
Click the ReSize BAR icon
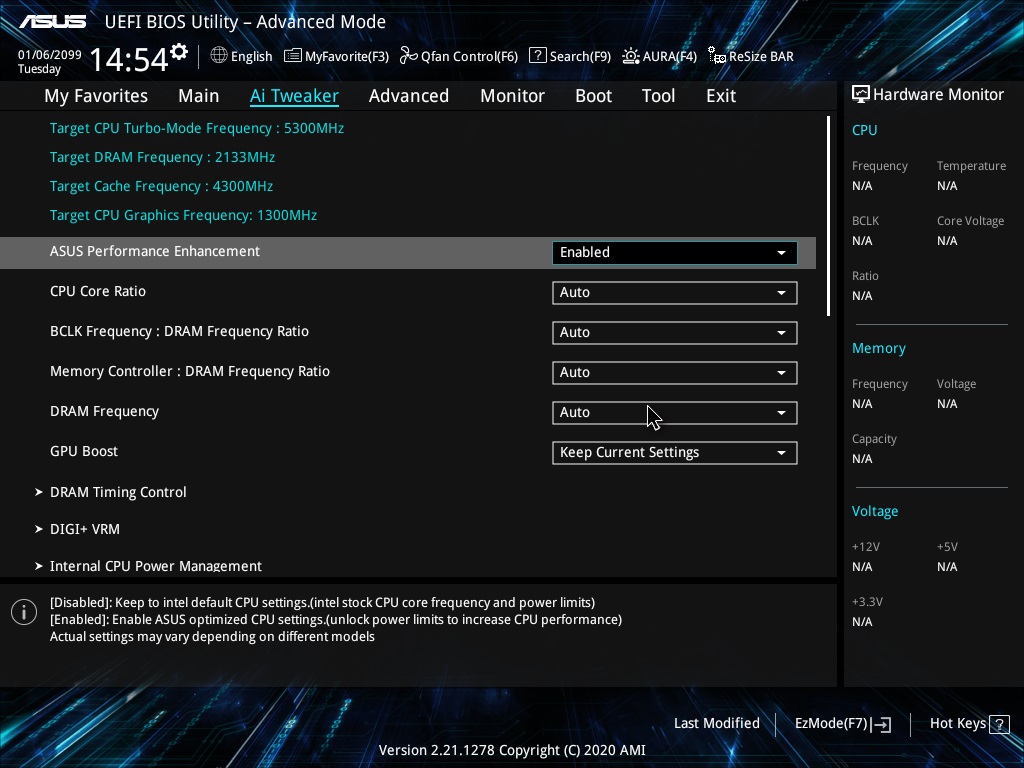tap(717, 56)
